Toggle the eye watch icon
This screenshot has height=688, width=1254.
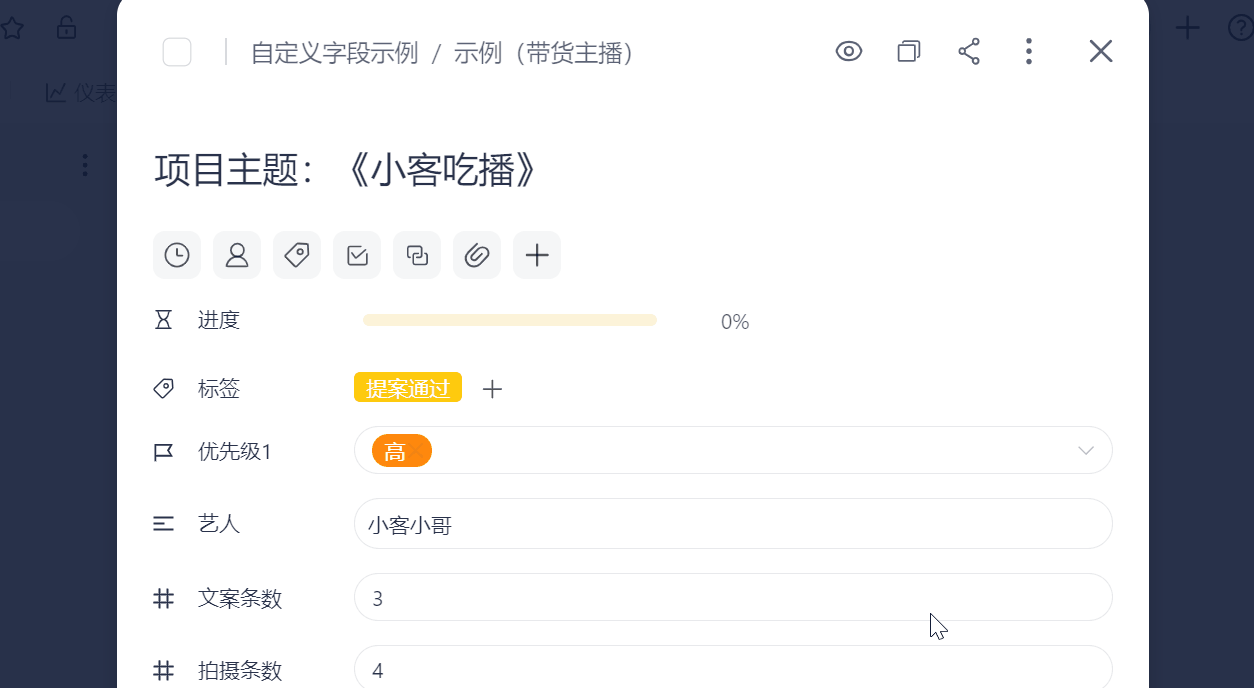(x=849, y=52)
